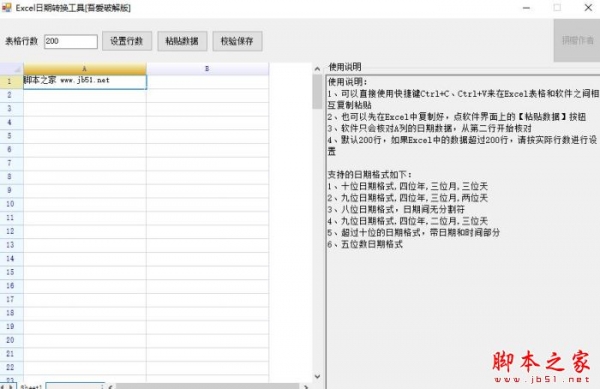The height and width of the screenshot is (389, 600).
Task: Select row header 1
Action: tap(11, 81)
